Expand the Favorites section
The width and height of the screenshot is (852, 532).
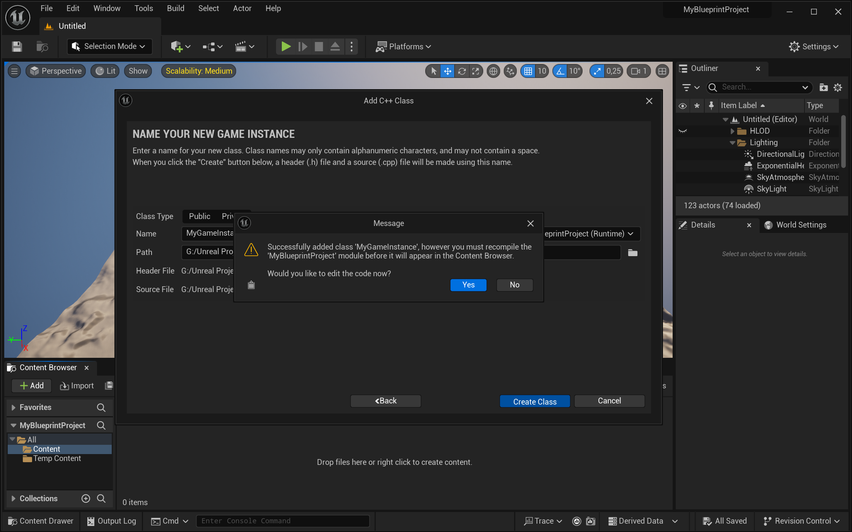pos(14,408)
